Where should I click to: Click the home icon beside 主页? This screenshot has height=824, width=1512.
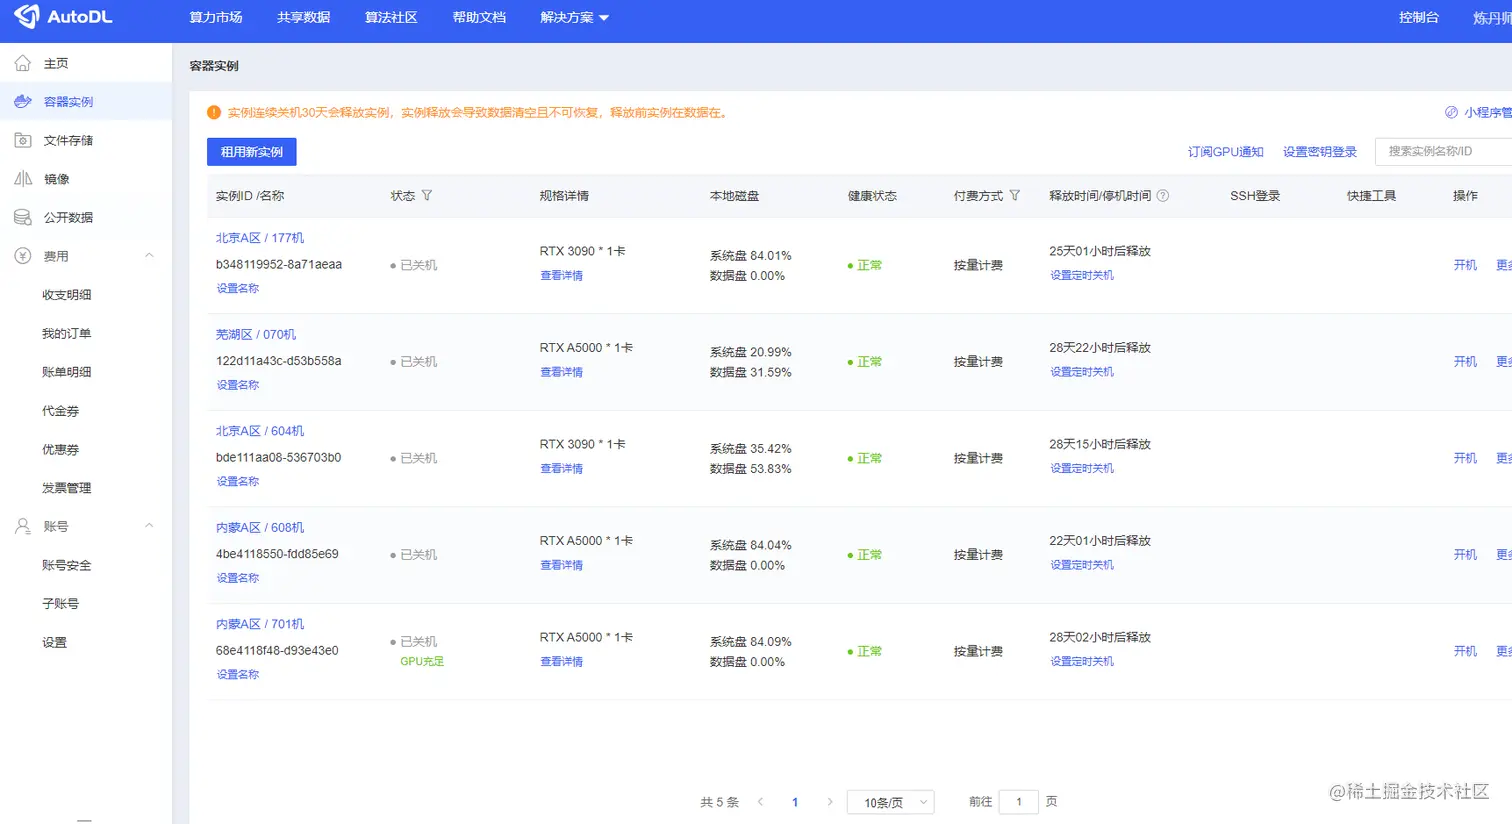[x=23, y=63]
